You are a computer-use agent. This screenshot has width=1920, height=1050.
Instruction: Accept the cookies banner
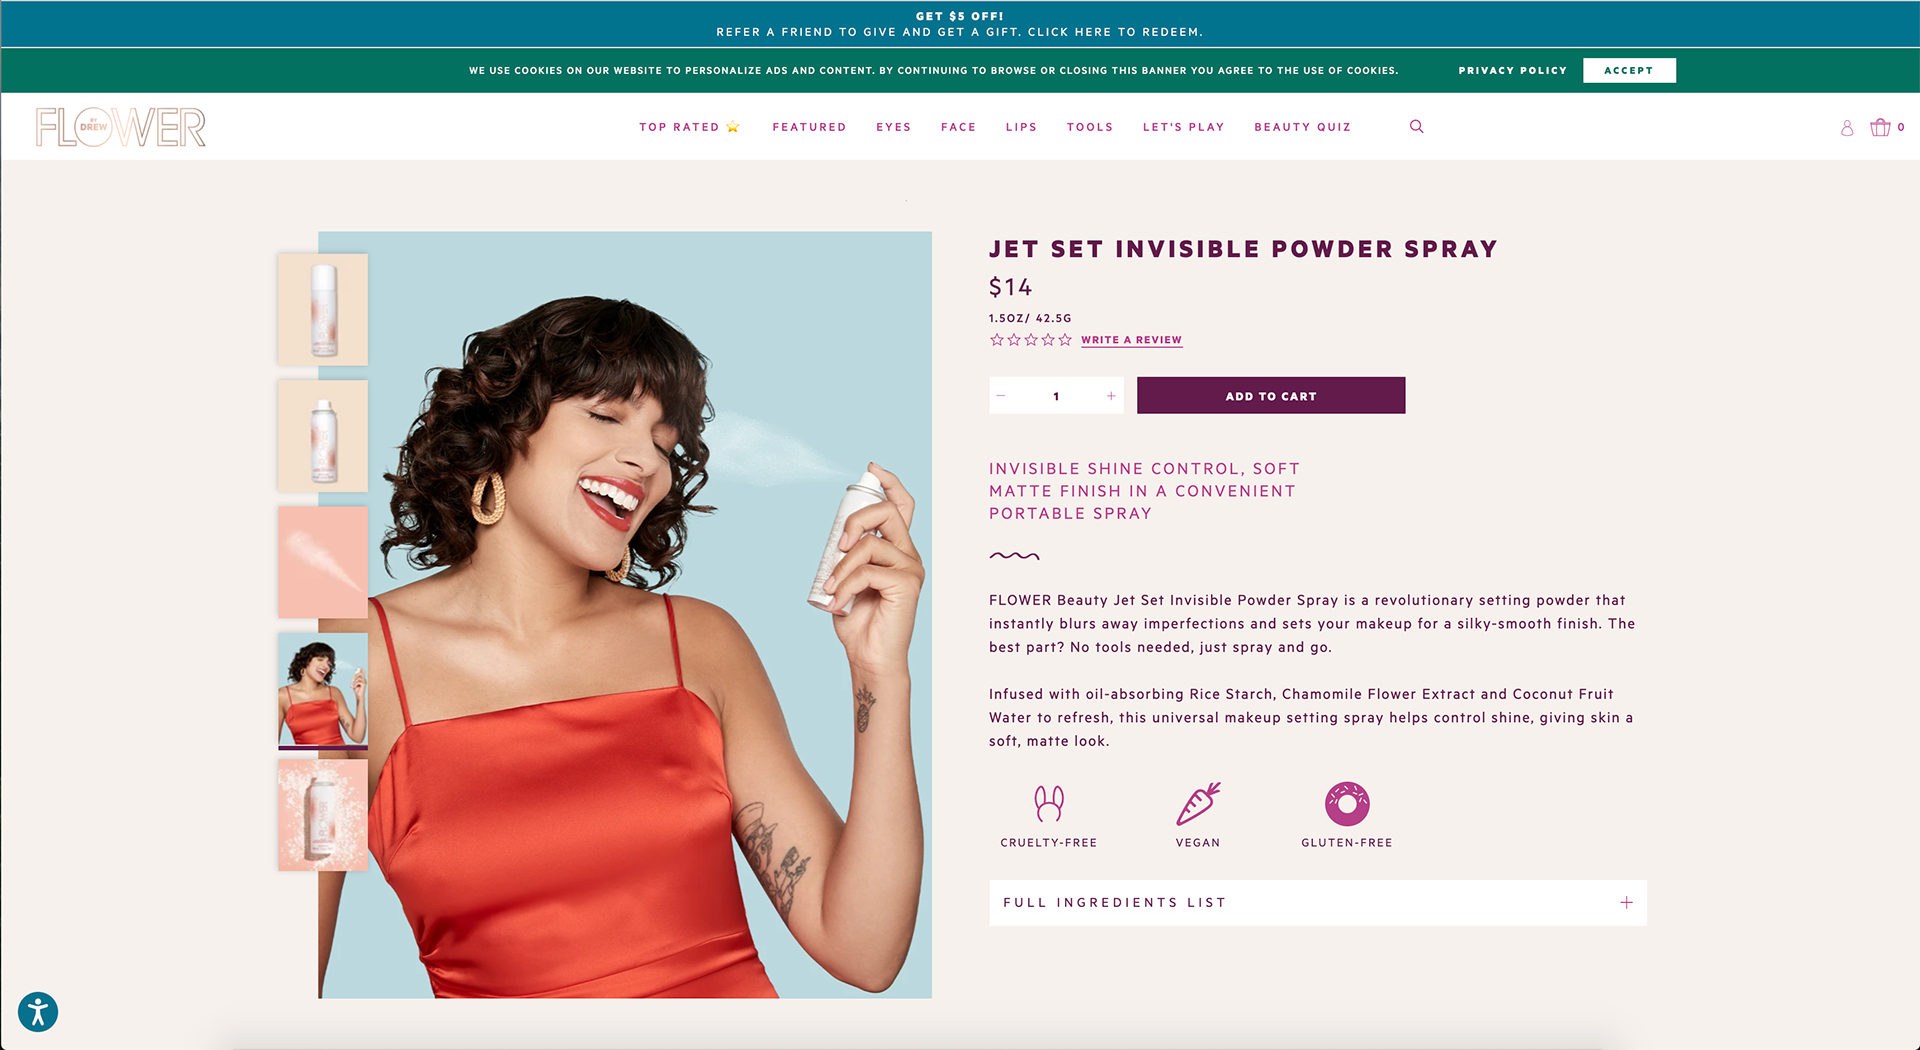pos(1629,70)
